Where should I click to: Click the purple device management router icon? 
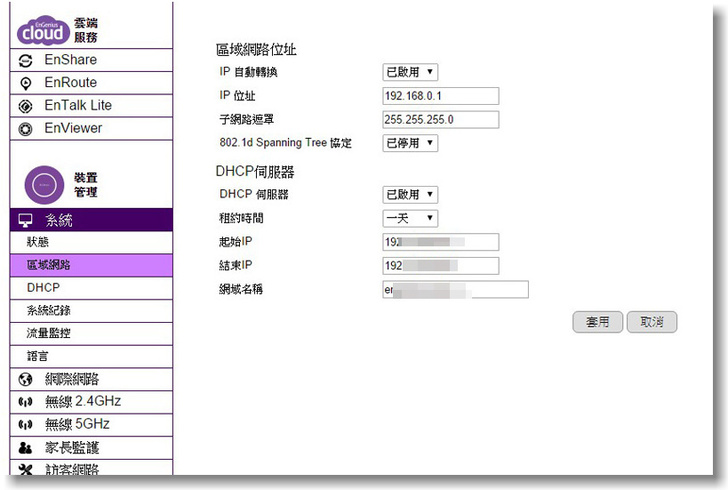[44, 185]
